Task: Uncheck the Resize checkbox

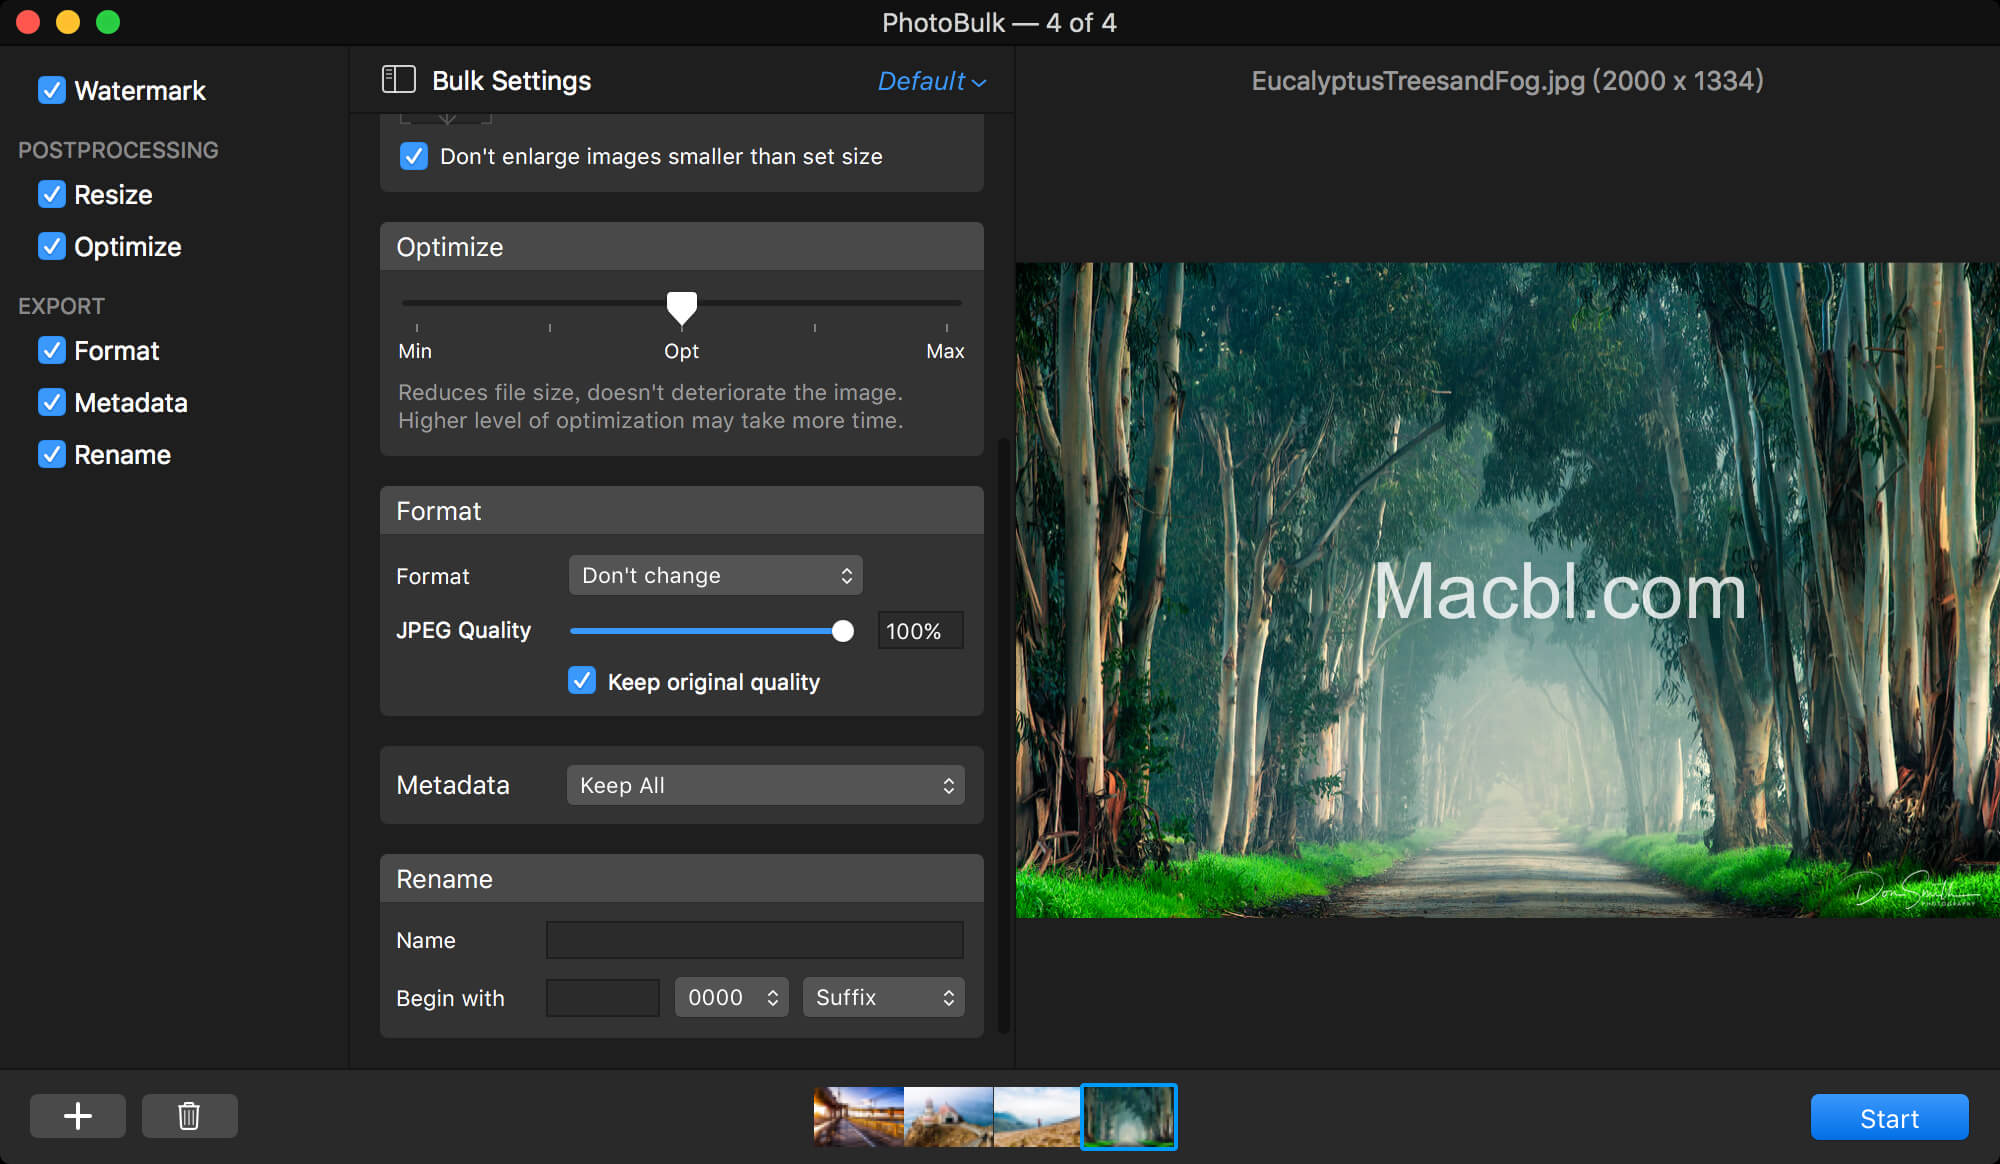Action: click(x=52, y=194)
